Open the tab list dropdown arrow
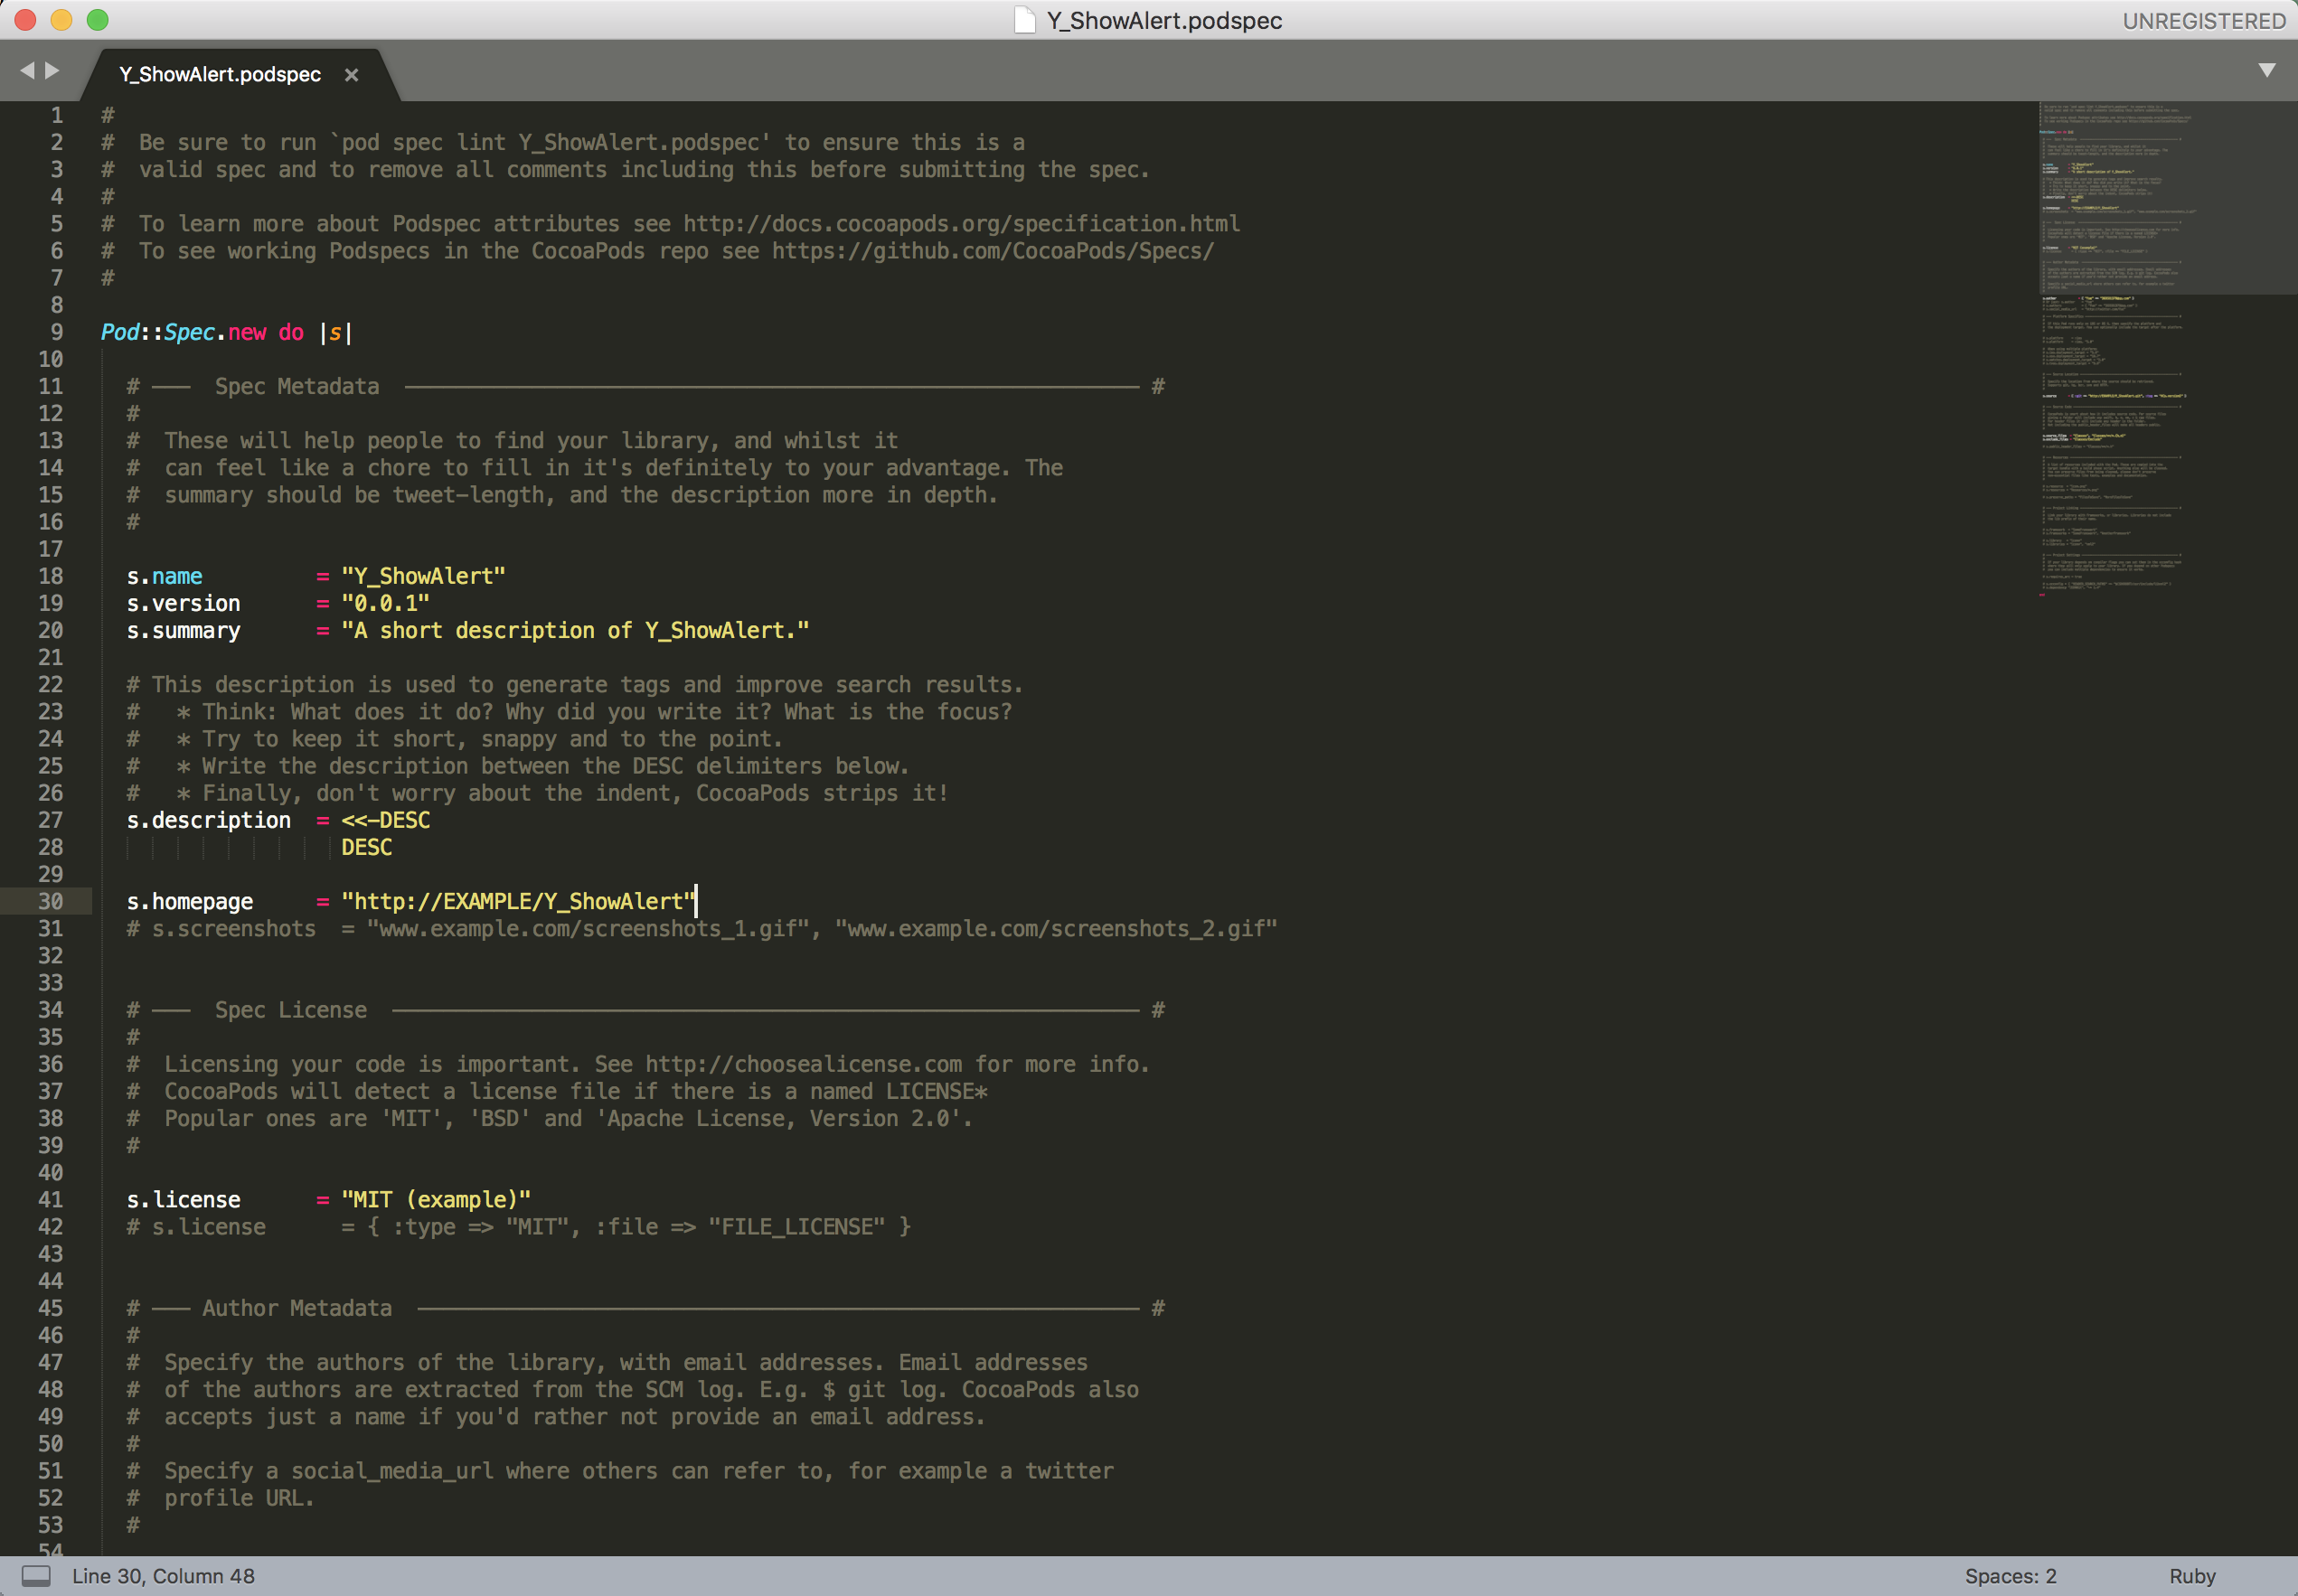 click(x=2267, y=70)
